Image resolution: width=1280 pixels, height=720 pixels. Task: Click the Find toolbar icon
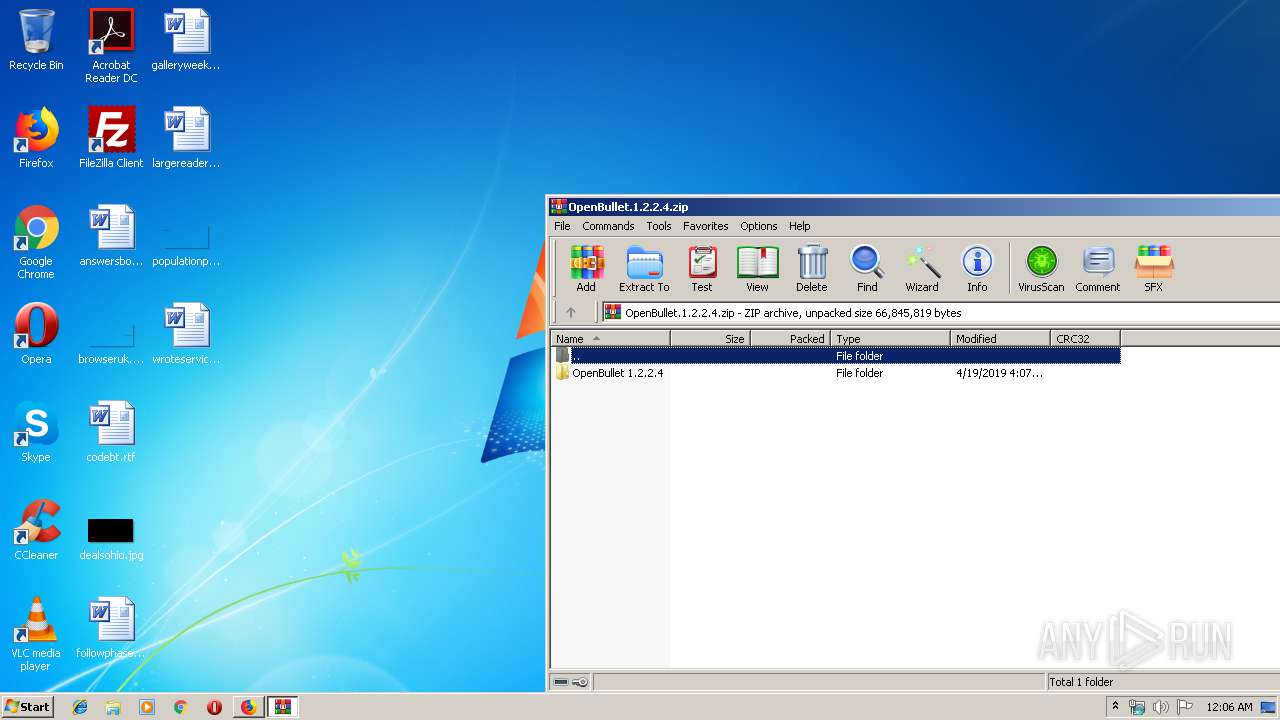(867, 269)
